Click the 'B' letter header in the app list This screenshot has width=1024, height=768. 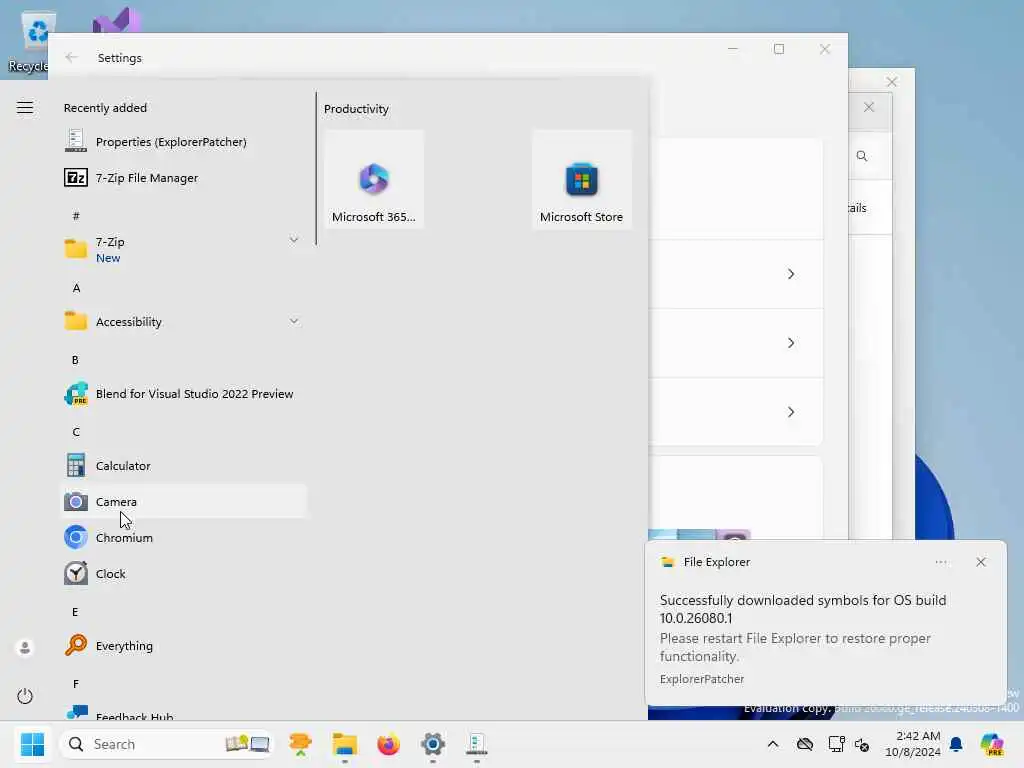click(x=76, y=360)
